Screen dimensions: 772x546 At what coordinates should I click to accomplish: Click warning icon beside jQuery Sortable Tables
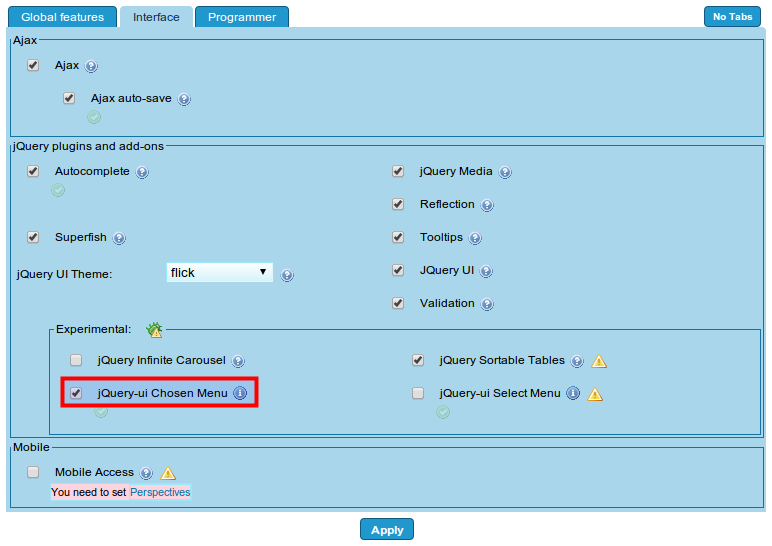pyautogui.click(x=599, y=362)
